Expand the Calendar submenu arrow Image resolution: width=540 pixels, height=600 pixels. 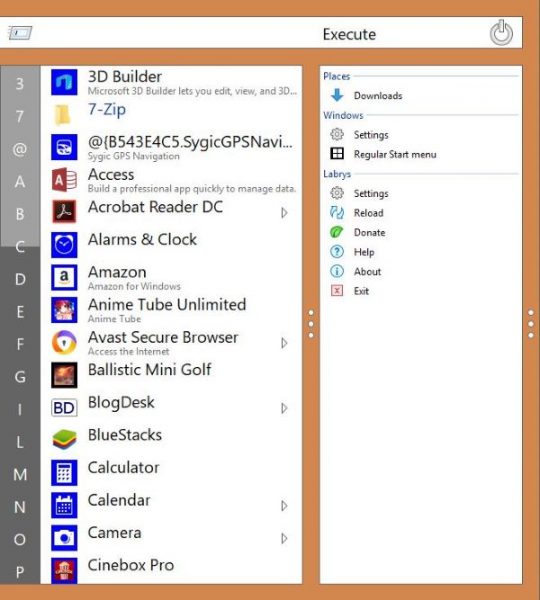click(284, 506)
